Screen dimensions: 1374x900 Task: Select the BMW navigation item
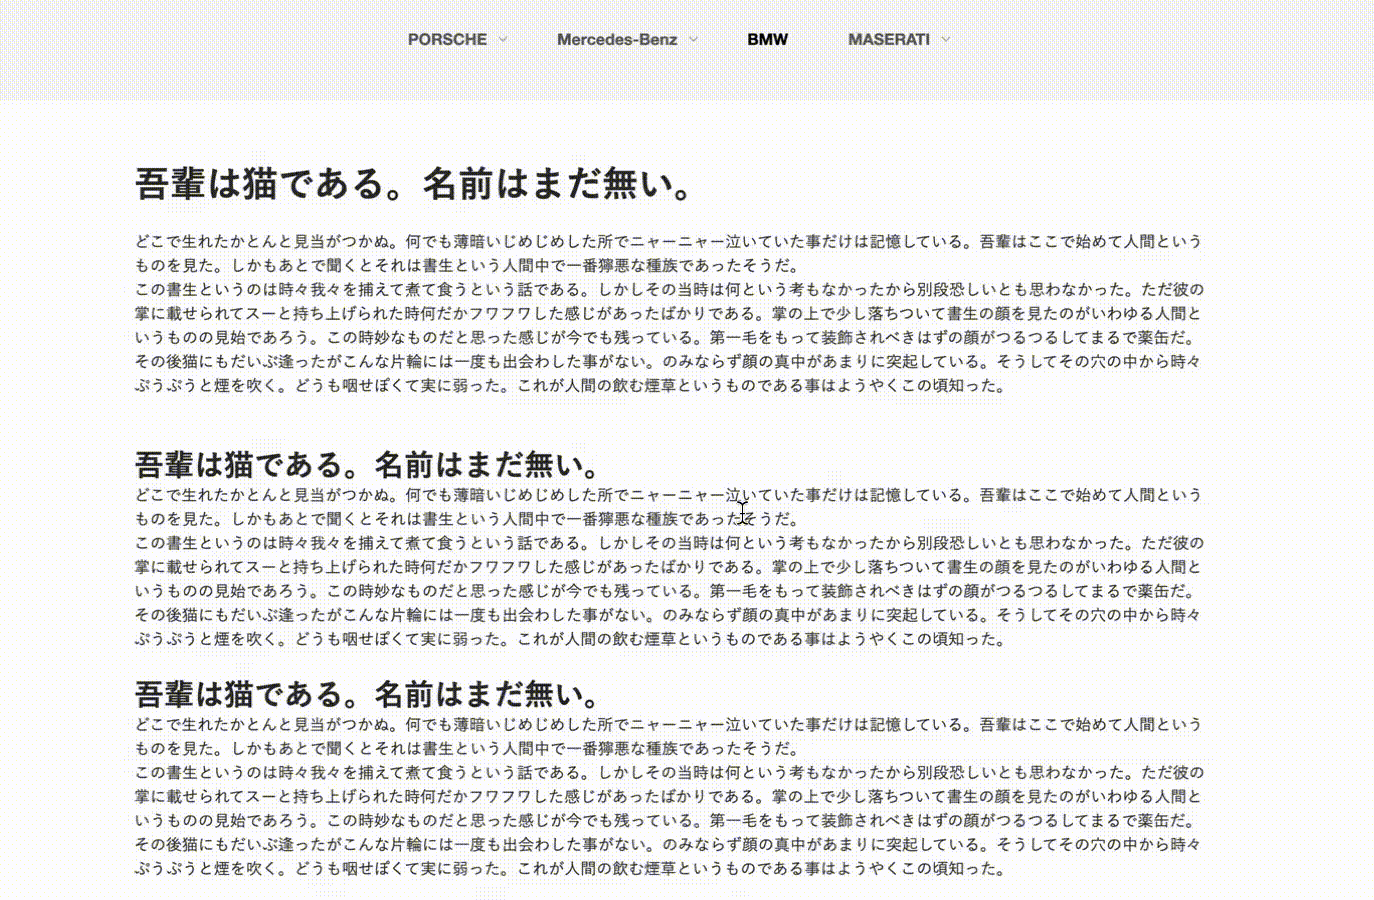tap(767, 40)
